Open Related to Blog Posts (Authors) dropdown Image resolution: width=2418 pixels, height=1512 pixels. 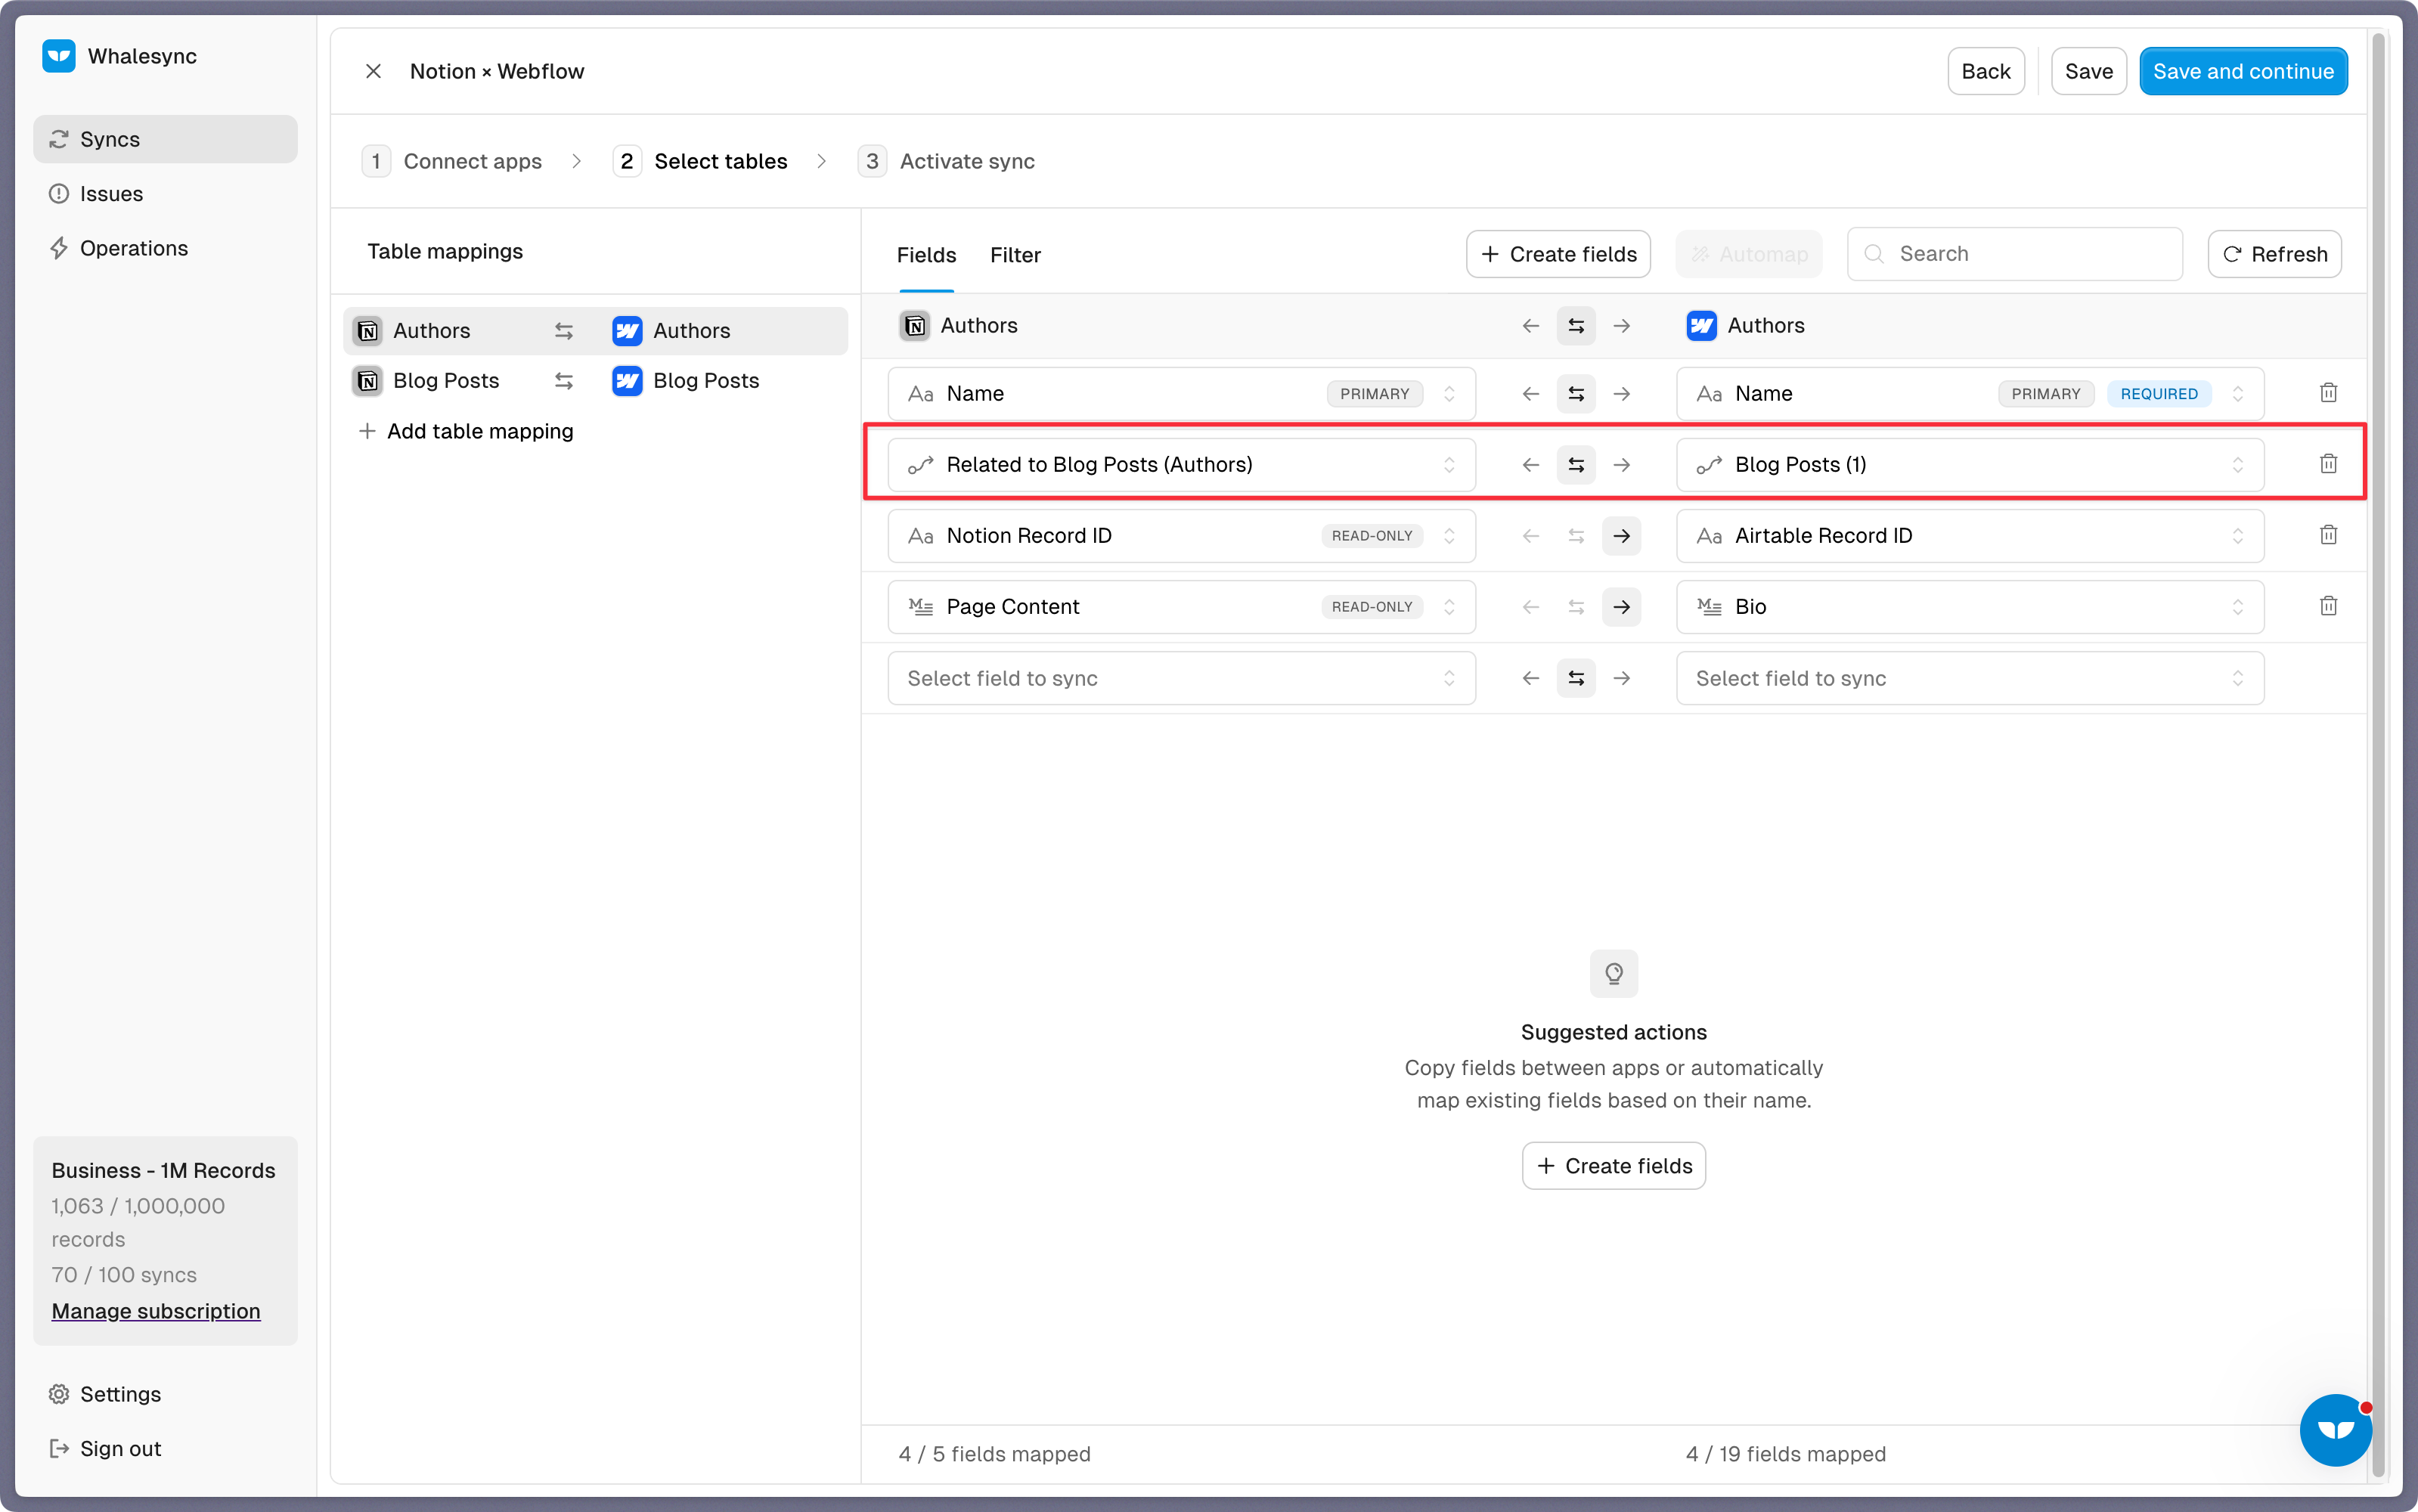[x=1181, y=465]
